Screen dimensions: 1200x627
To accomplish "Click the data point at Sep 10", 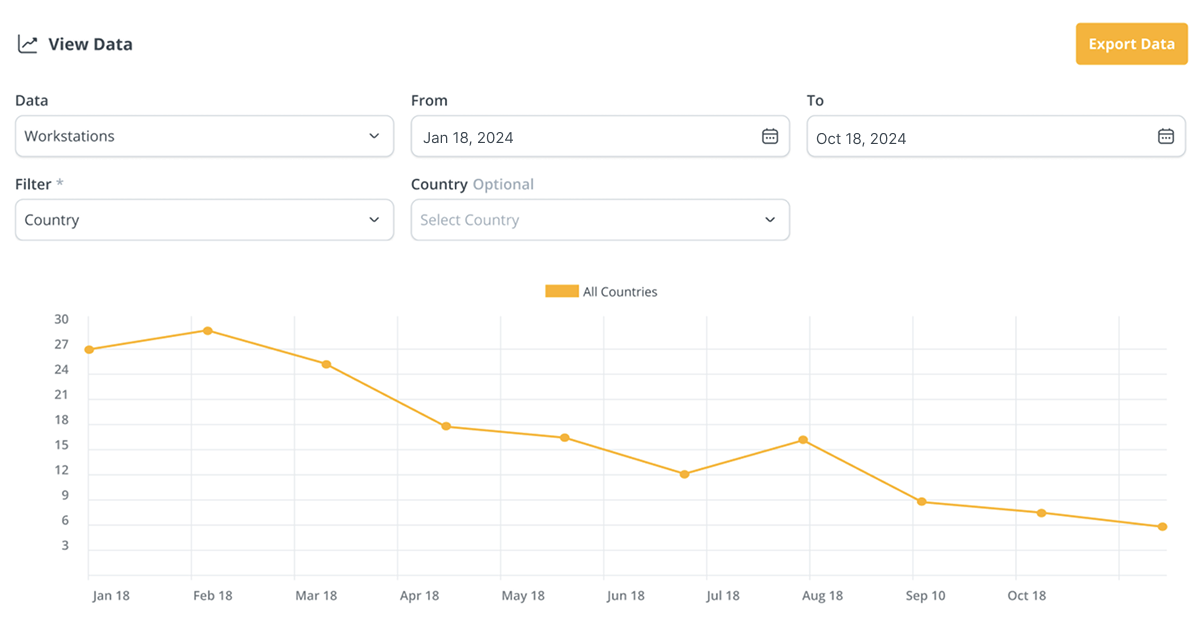I will (x=922, y=502).
